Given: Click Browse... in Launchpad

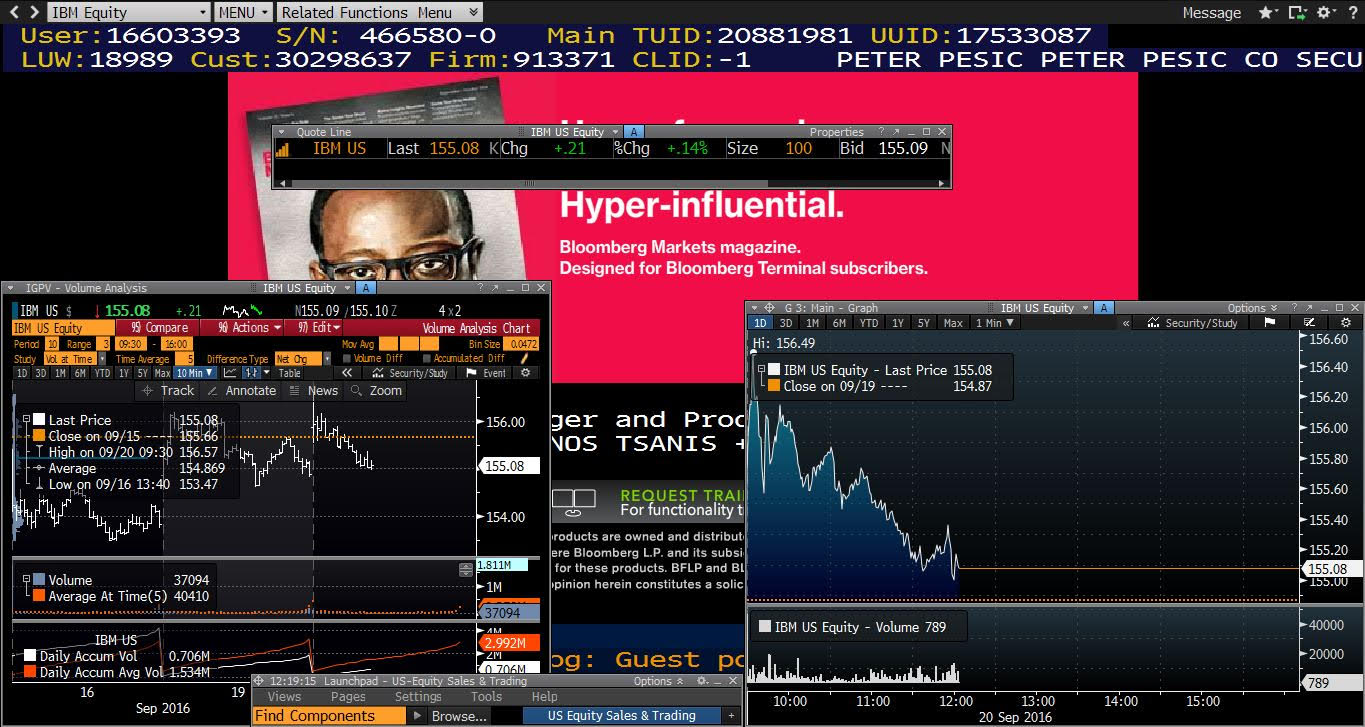Looking at the screenshot, I should coord(458,716).
